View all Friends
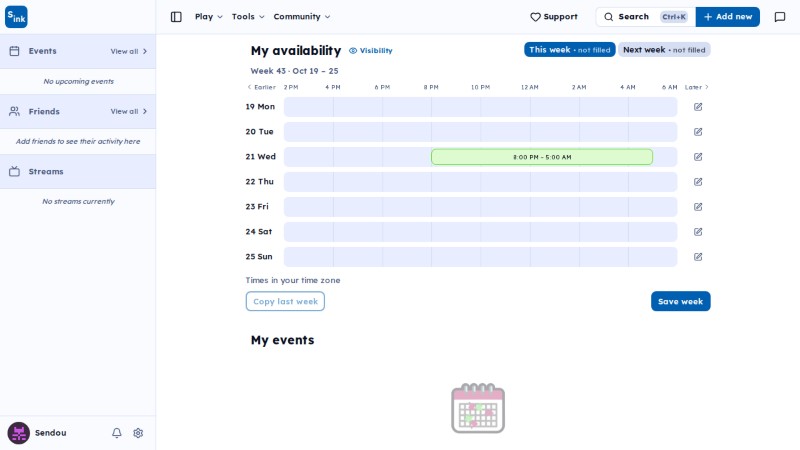 pyautogui.click(x=129, y=111)
